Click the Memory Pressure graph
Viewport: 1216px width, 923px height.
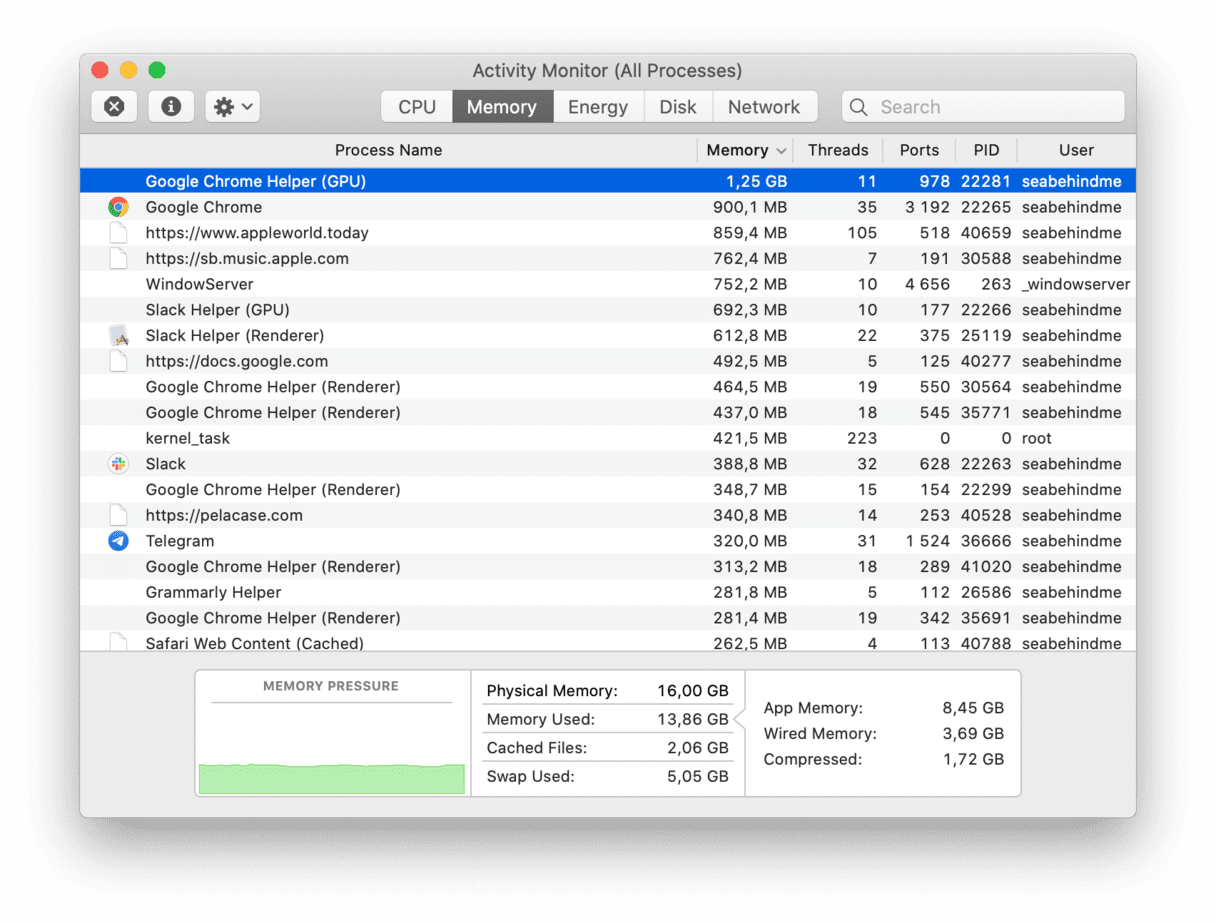[332, 745]
